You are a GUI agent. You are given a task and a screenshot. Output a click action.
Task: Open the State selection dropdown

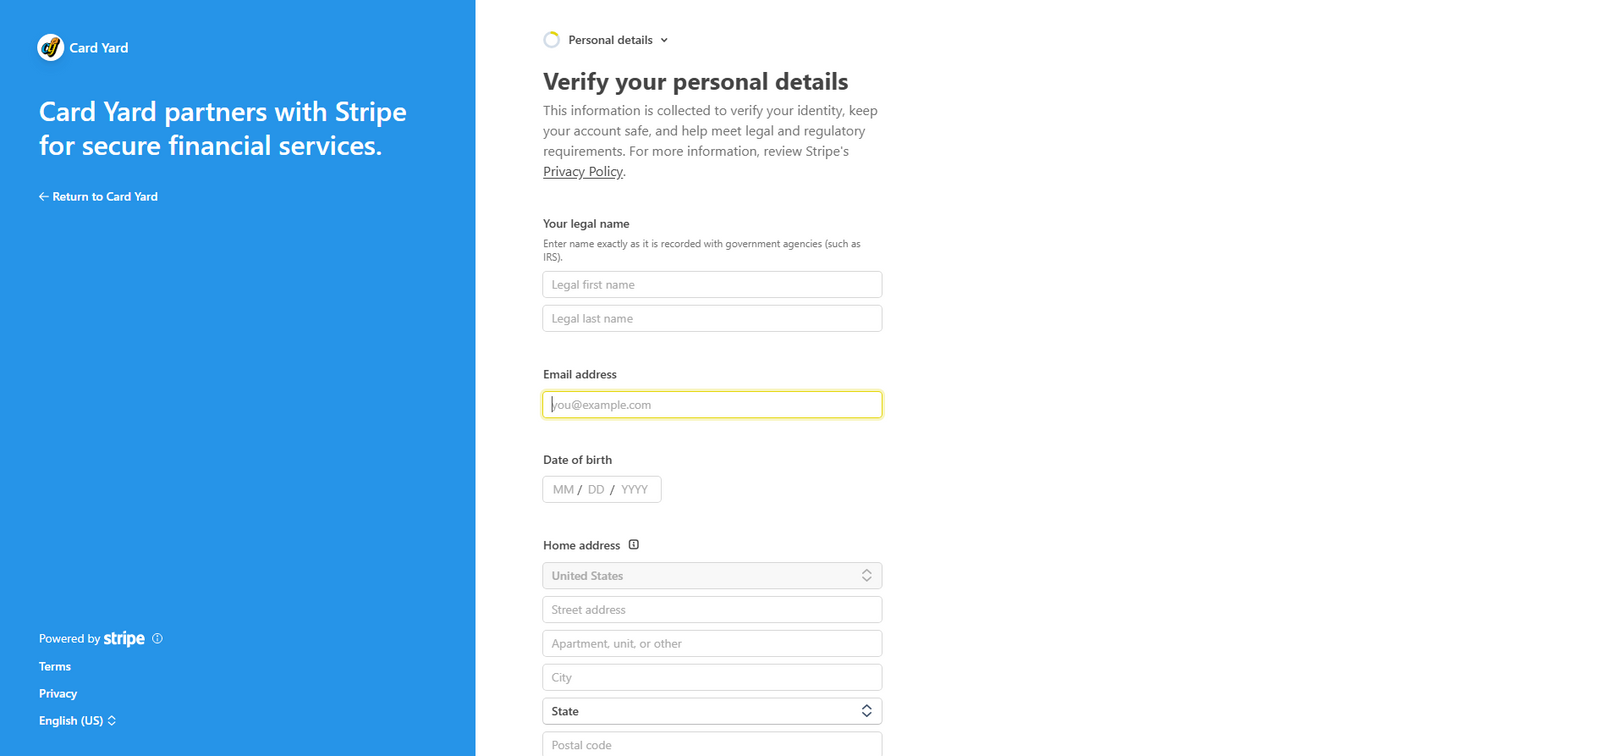click(712, 711)
